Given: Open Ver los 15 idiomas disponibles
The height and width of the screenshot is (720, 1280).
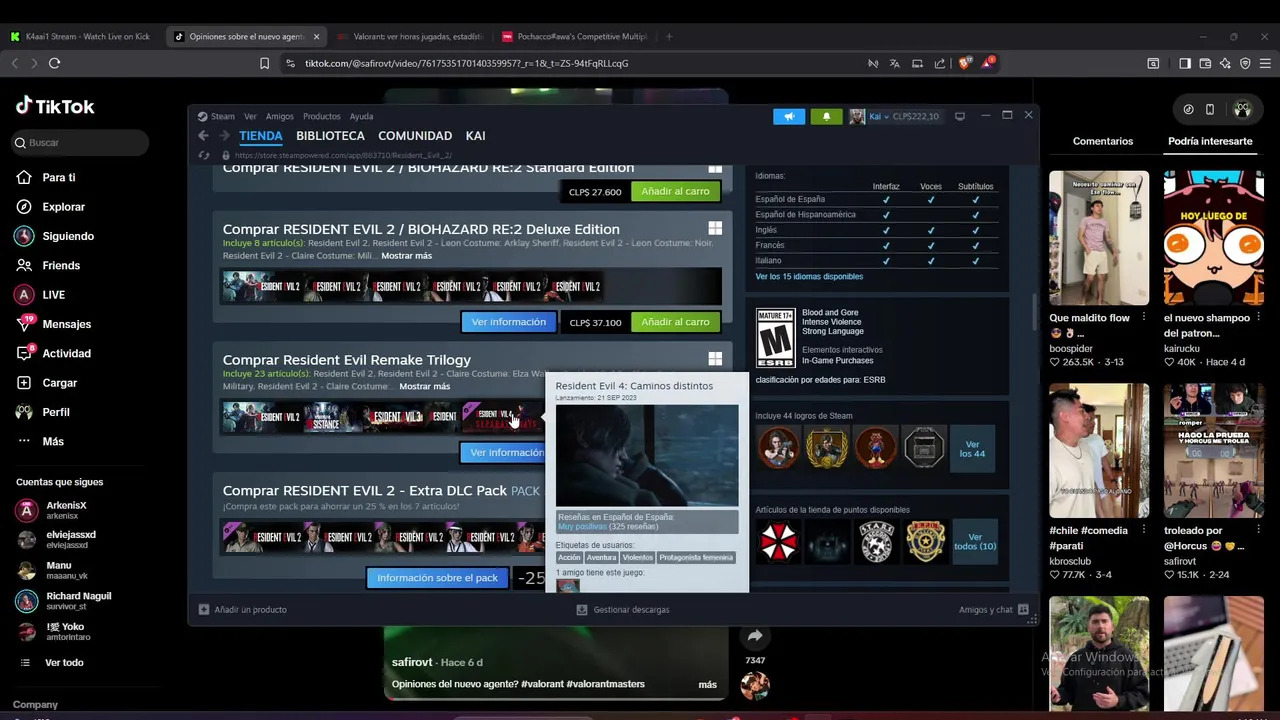Looking at the screenshot, I should [x=809, y=276].
